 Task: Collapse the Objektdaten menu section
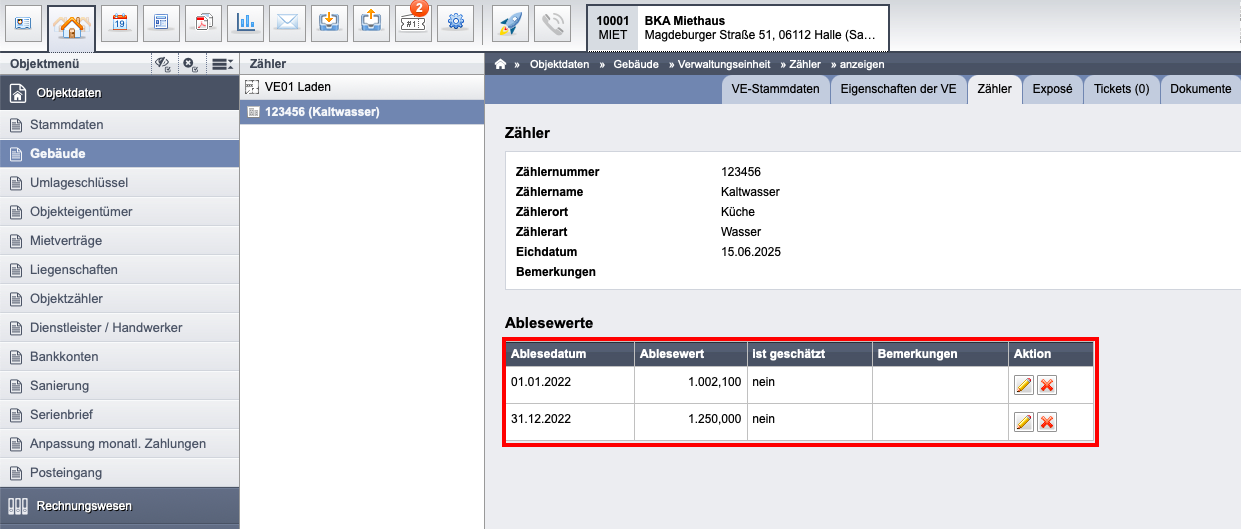click(x=120, y=93)
